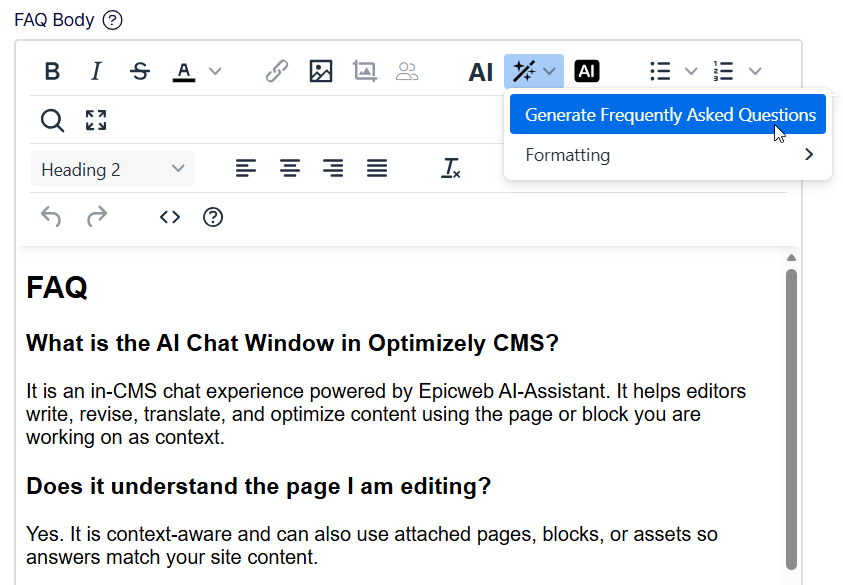Select Generate Frequently Asked Questions
This screenshot has width=843, height=585.
pos(668,115)
